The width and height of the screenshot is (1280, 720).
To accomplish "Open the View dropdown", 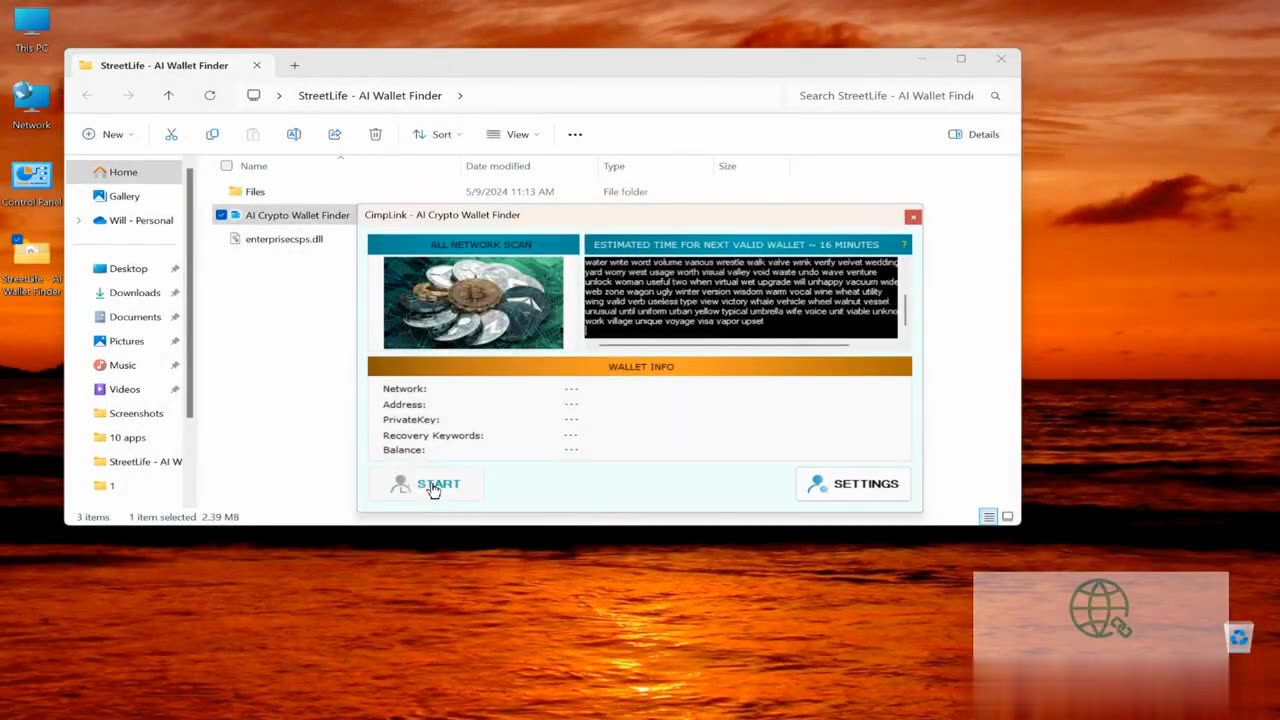I will coord(513,134).
